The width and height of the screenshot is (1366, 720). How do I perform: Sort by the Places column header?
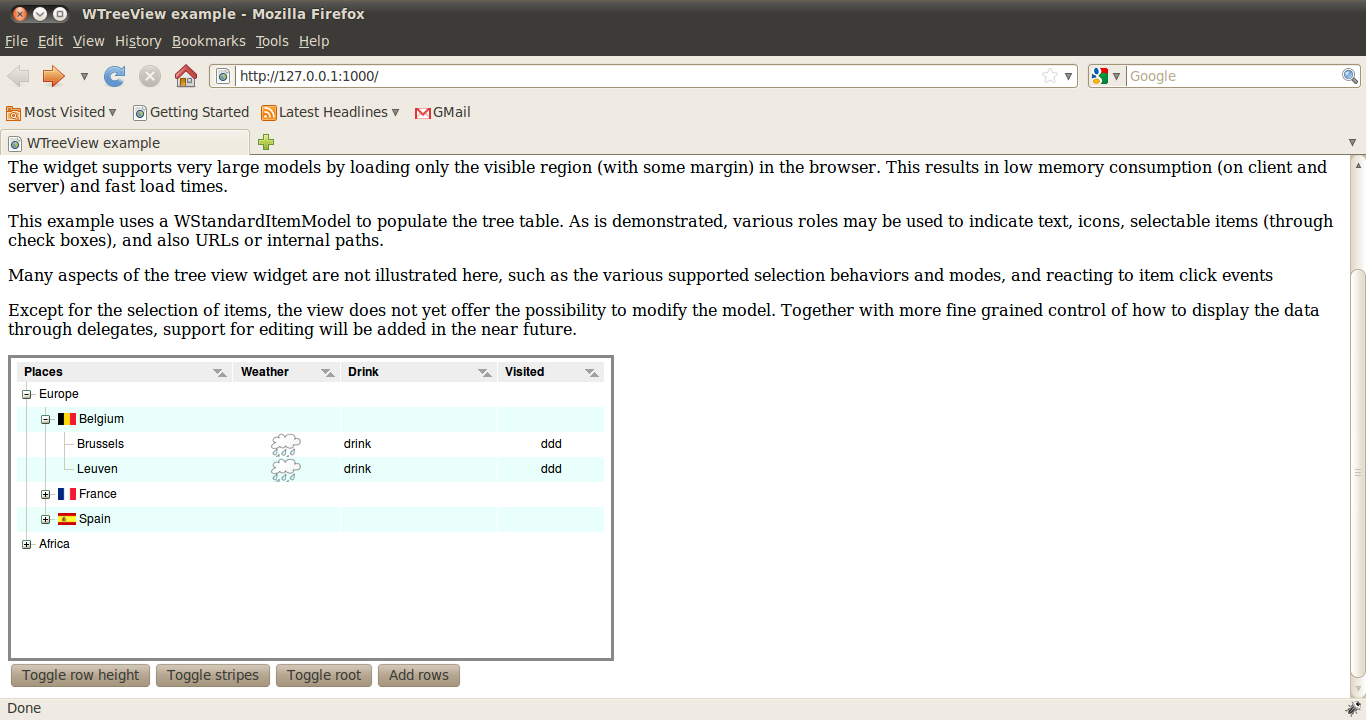(44, 371)
